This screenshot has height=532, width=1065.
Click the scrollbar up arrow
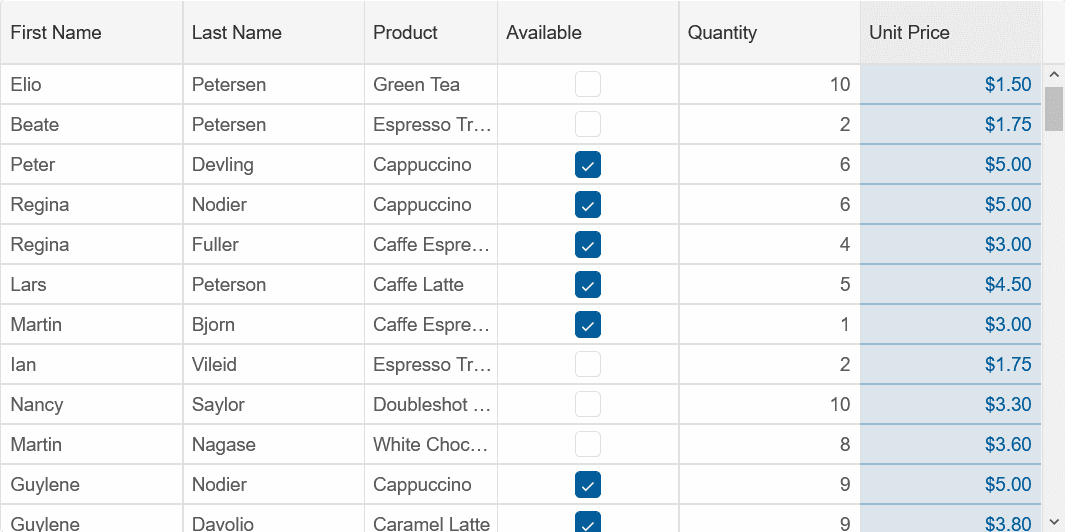coord(1053,74)
